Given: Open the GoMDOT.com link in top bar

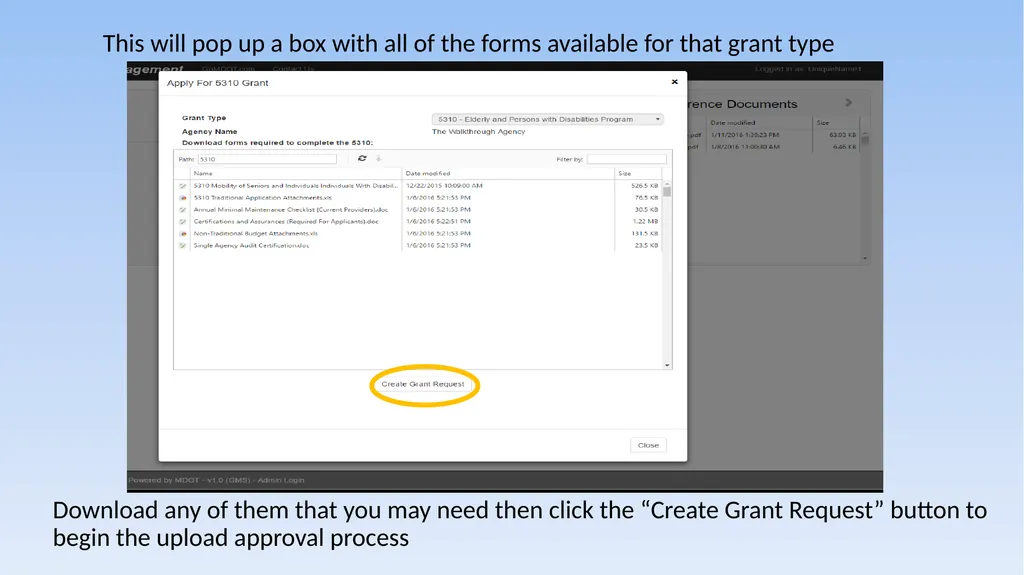Looking at the screenshot, I should tap(228, 69).
